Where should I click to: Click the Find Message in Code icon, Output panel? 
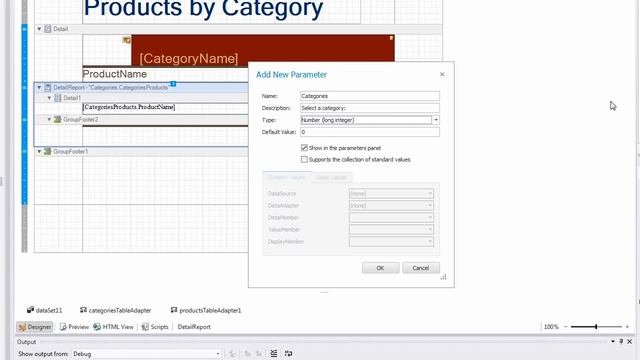(x=233, y=353)
